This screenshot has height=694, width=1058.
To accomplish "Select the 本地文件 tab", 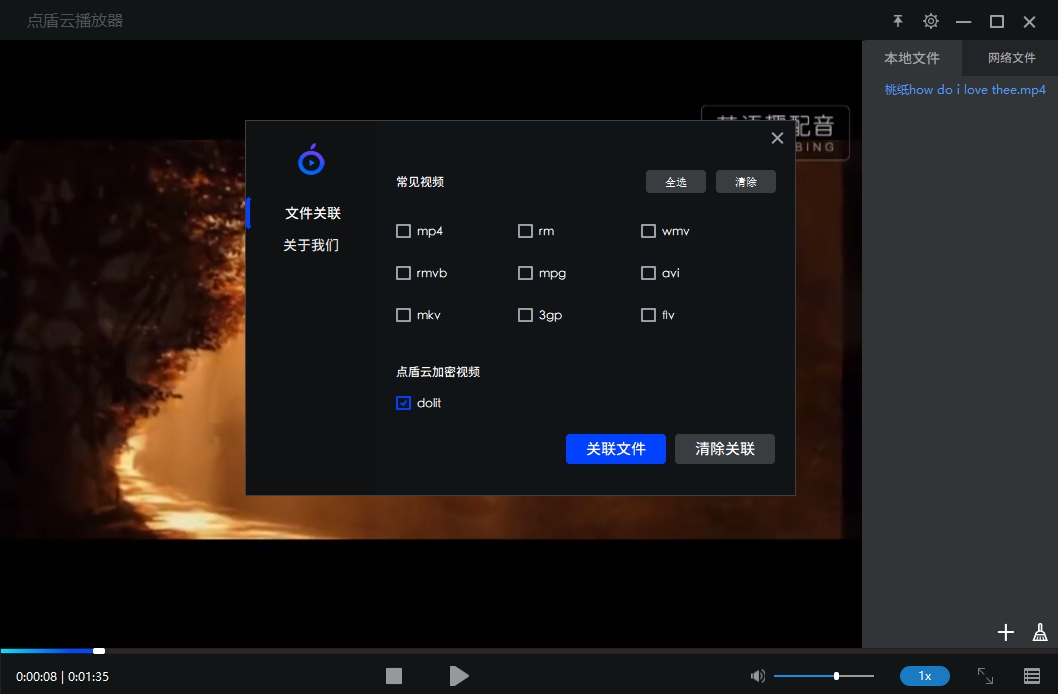I will point(912,58).
